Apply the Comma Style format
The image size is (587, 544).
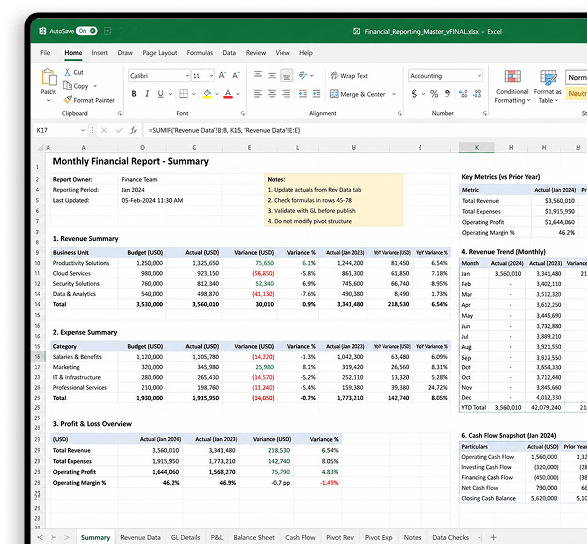(447, 94)
